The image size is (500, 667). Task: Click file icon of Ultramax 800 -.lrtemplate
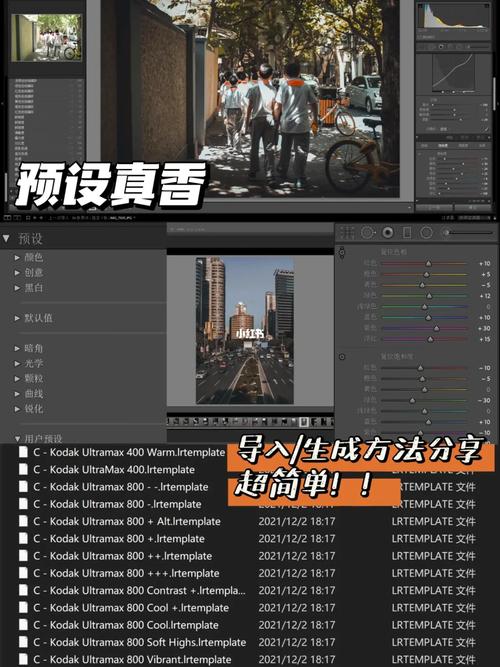(x=24, y=504)
